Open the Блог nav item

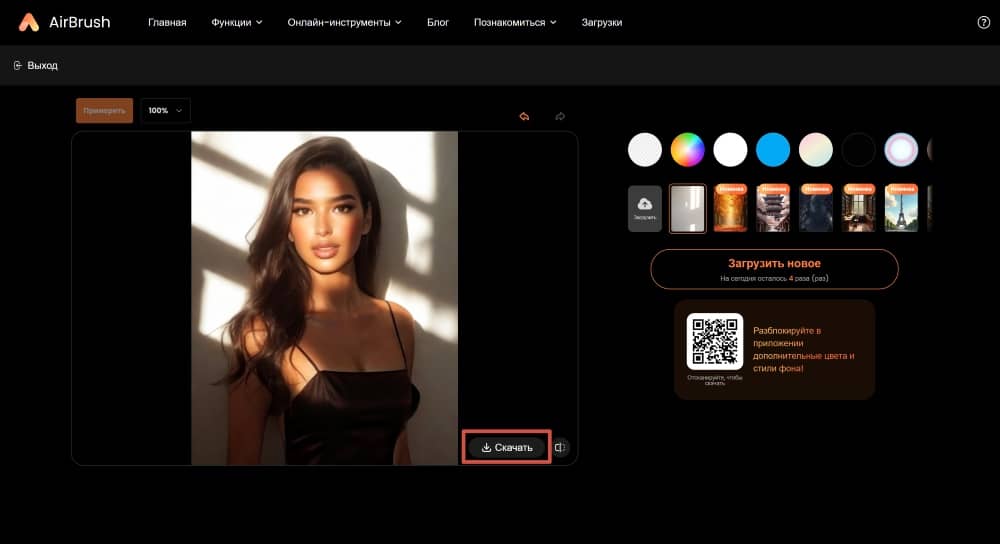[x=438, y=22]
